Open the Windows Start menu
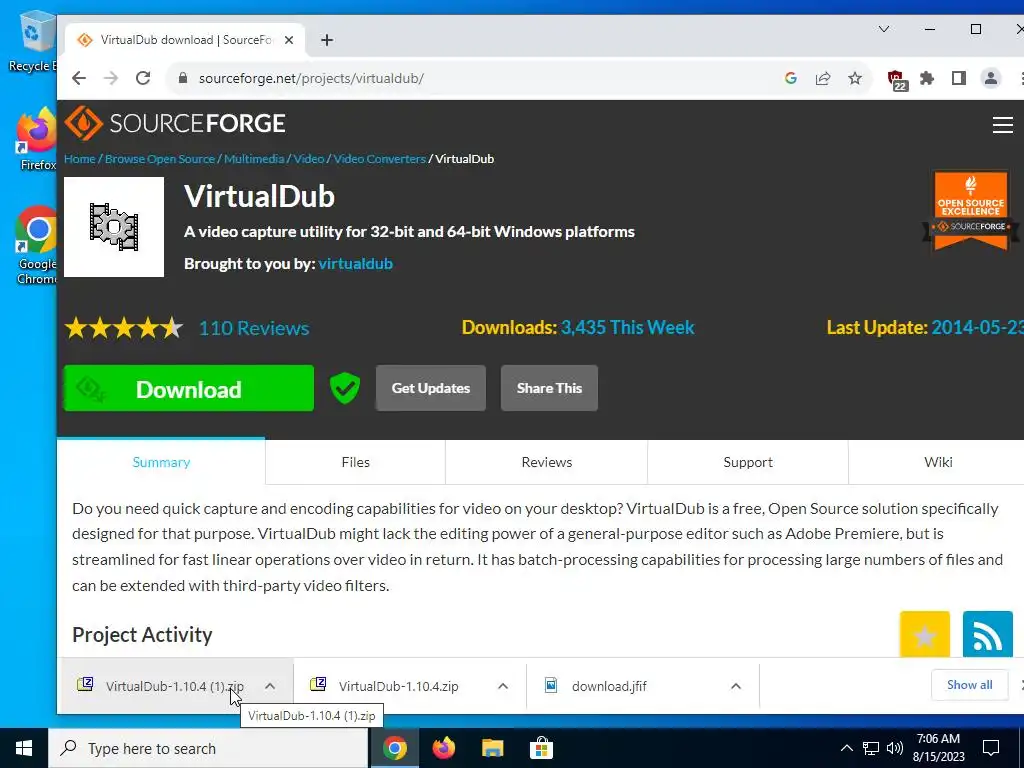The width and height of the screenshot is (1024, 768). tap(24, 748)
